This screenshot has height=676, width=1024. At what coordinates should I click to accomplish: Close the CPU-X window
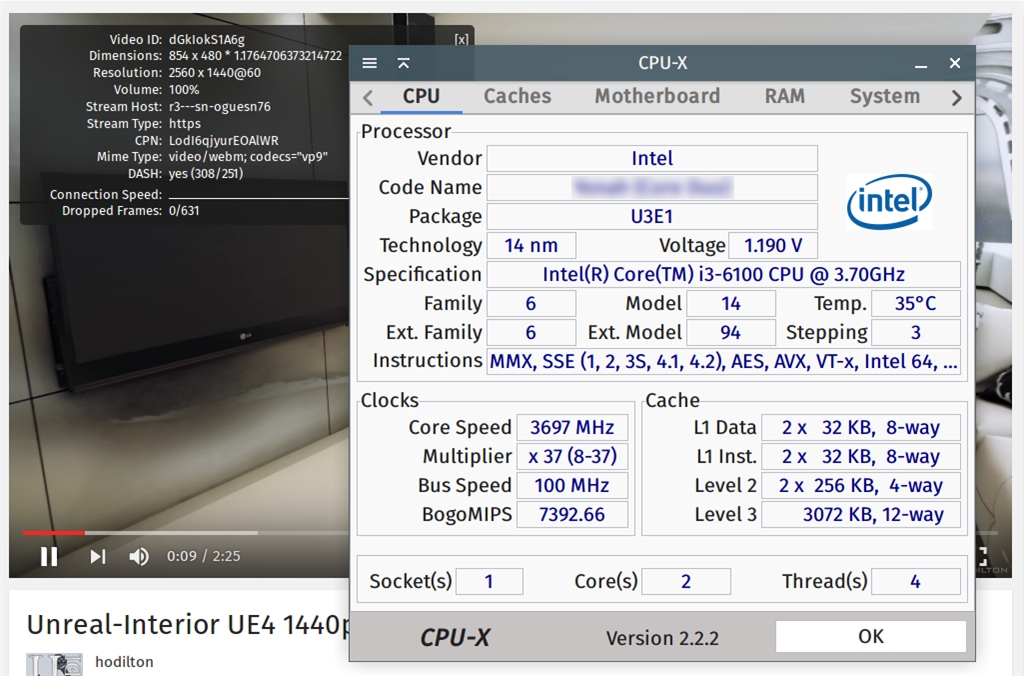pos(955,63)
